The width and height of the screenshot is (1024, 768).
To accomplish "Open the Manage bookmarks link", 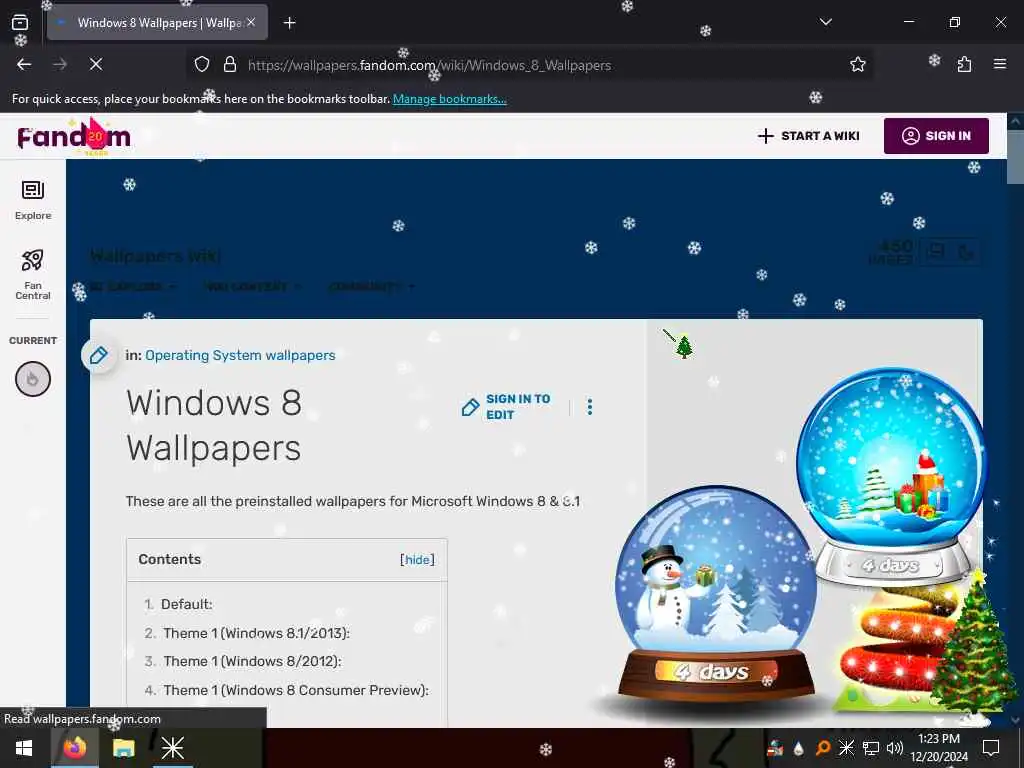I will (449, 99).
